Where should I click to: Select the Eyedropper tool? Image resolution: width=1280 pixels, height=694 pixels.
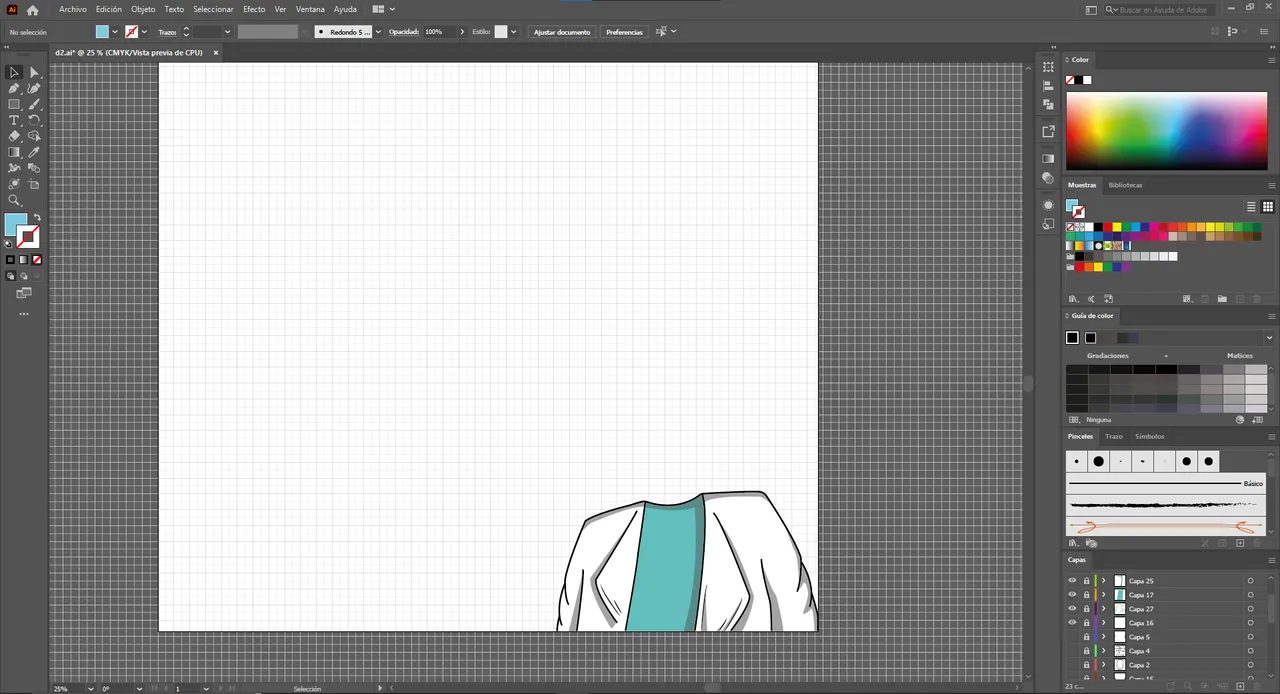click(x=34, y=152)
